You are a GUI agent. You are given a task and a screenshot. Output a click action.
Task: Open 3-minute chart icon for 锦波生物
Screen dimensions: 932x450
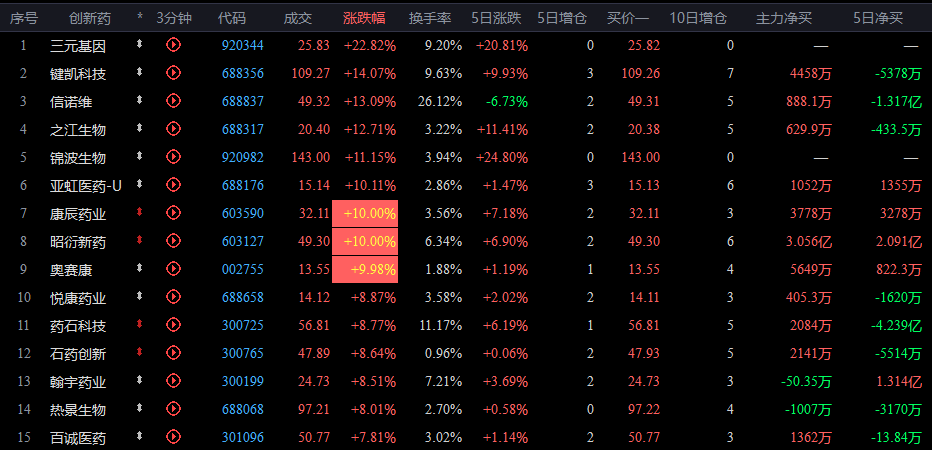173,156
